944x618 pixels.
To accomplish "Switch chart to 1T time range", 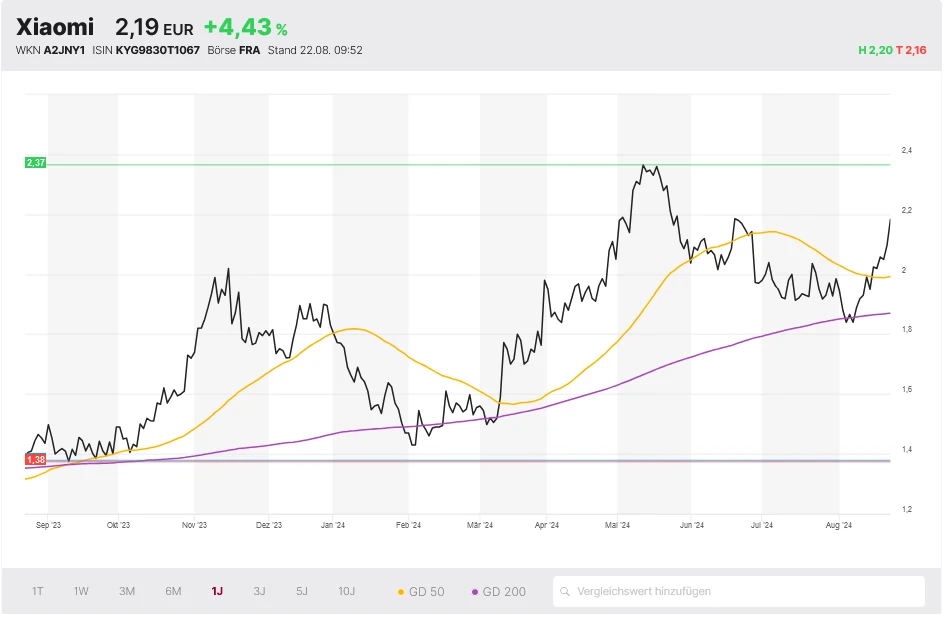I will (38, 591).
